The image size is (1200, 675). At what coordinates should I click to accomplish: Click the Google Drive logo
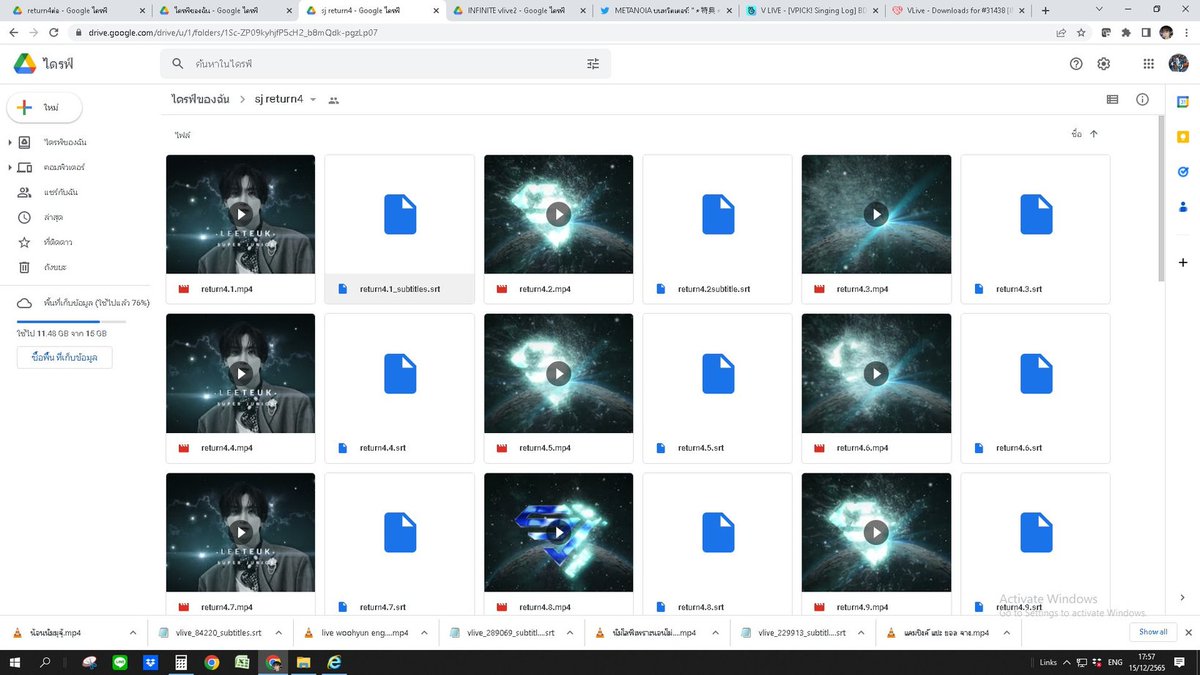[25, 63]
